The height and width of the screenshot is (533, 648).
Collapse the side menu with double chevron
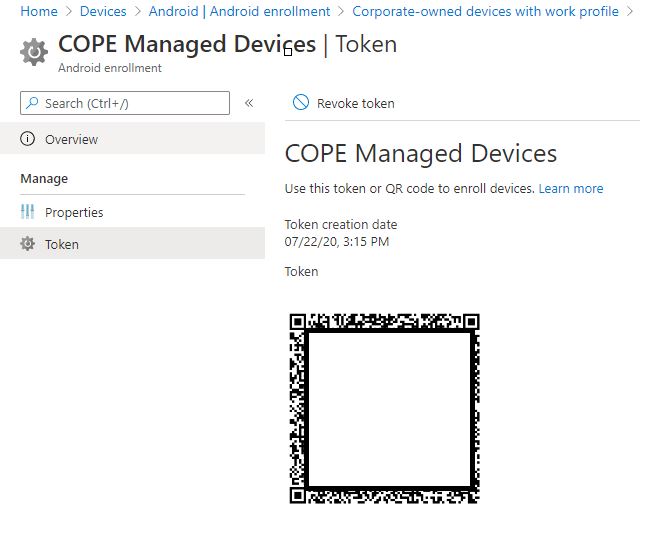coord(249,103)
